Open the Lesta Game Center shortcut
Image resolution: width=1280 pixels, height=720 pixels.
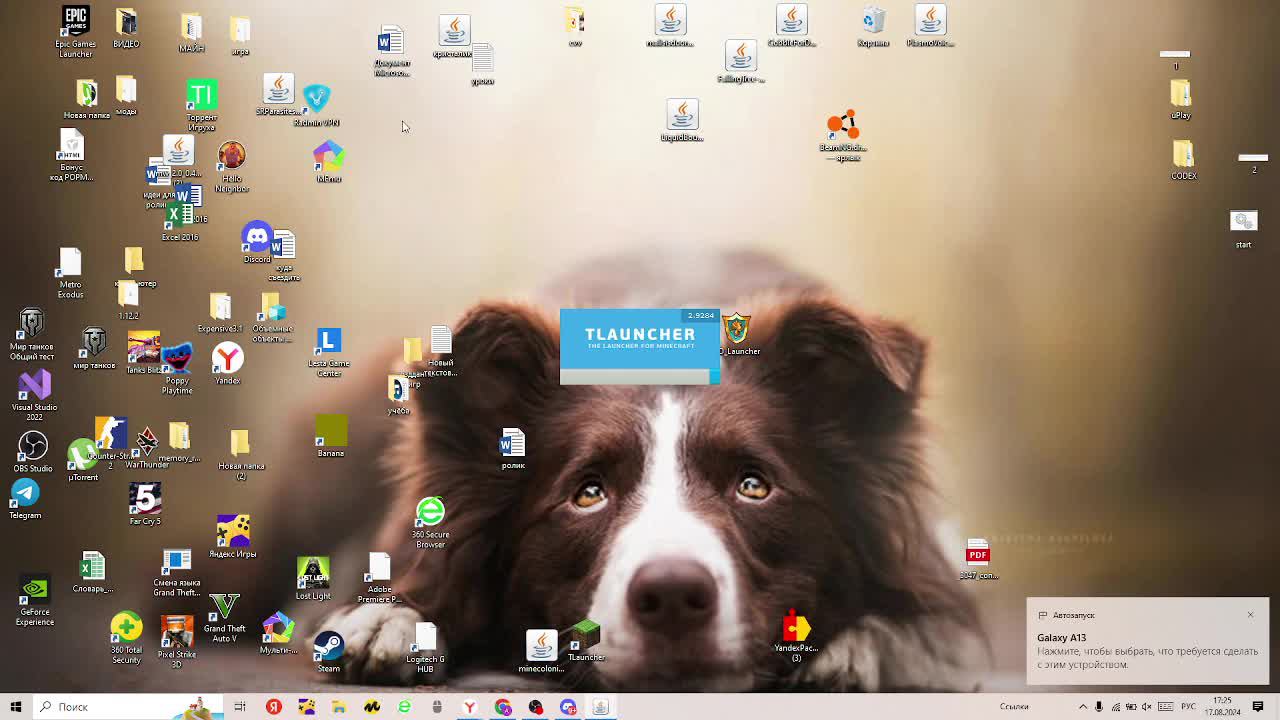click(x=328, y=352)
